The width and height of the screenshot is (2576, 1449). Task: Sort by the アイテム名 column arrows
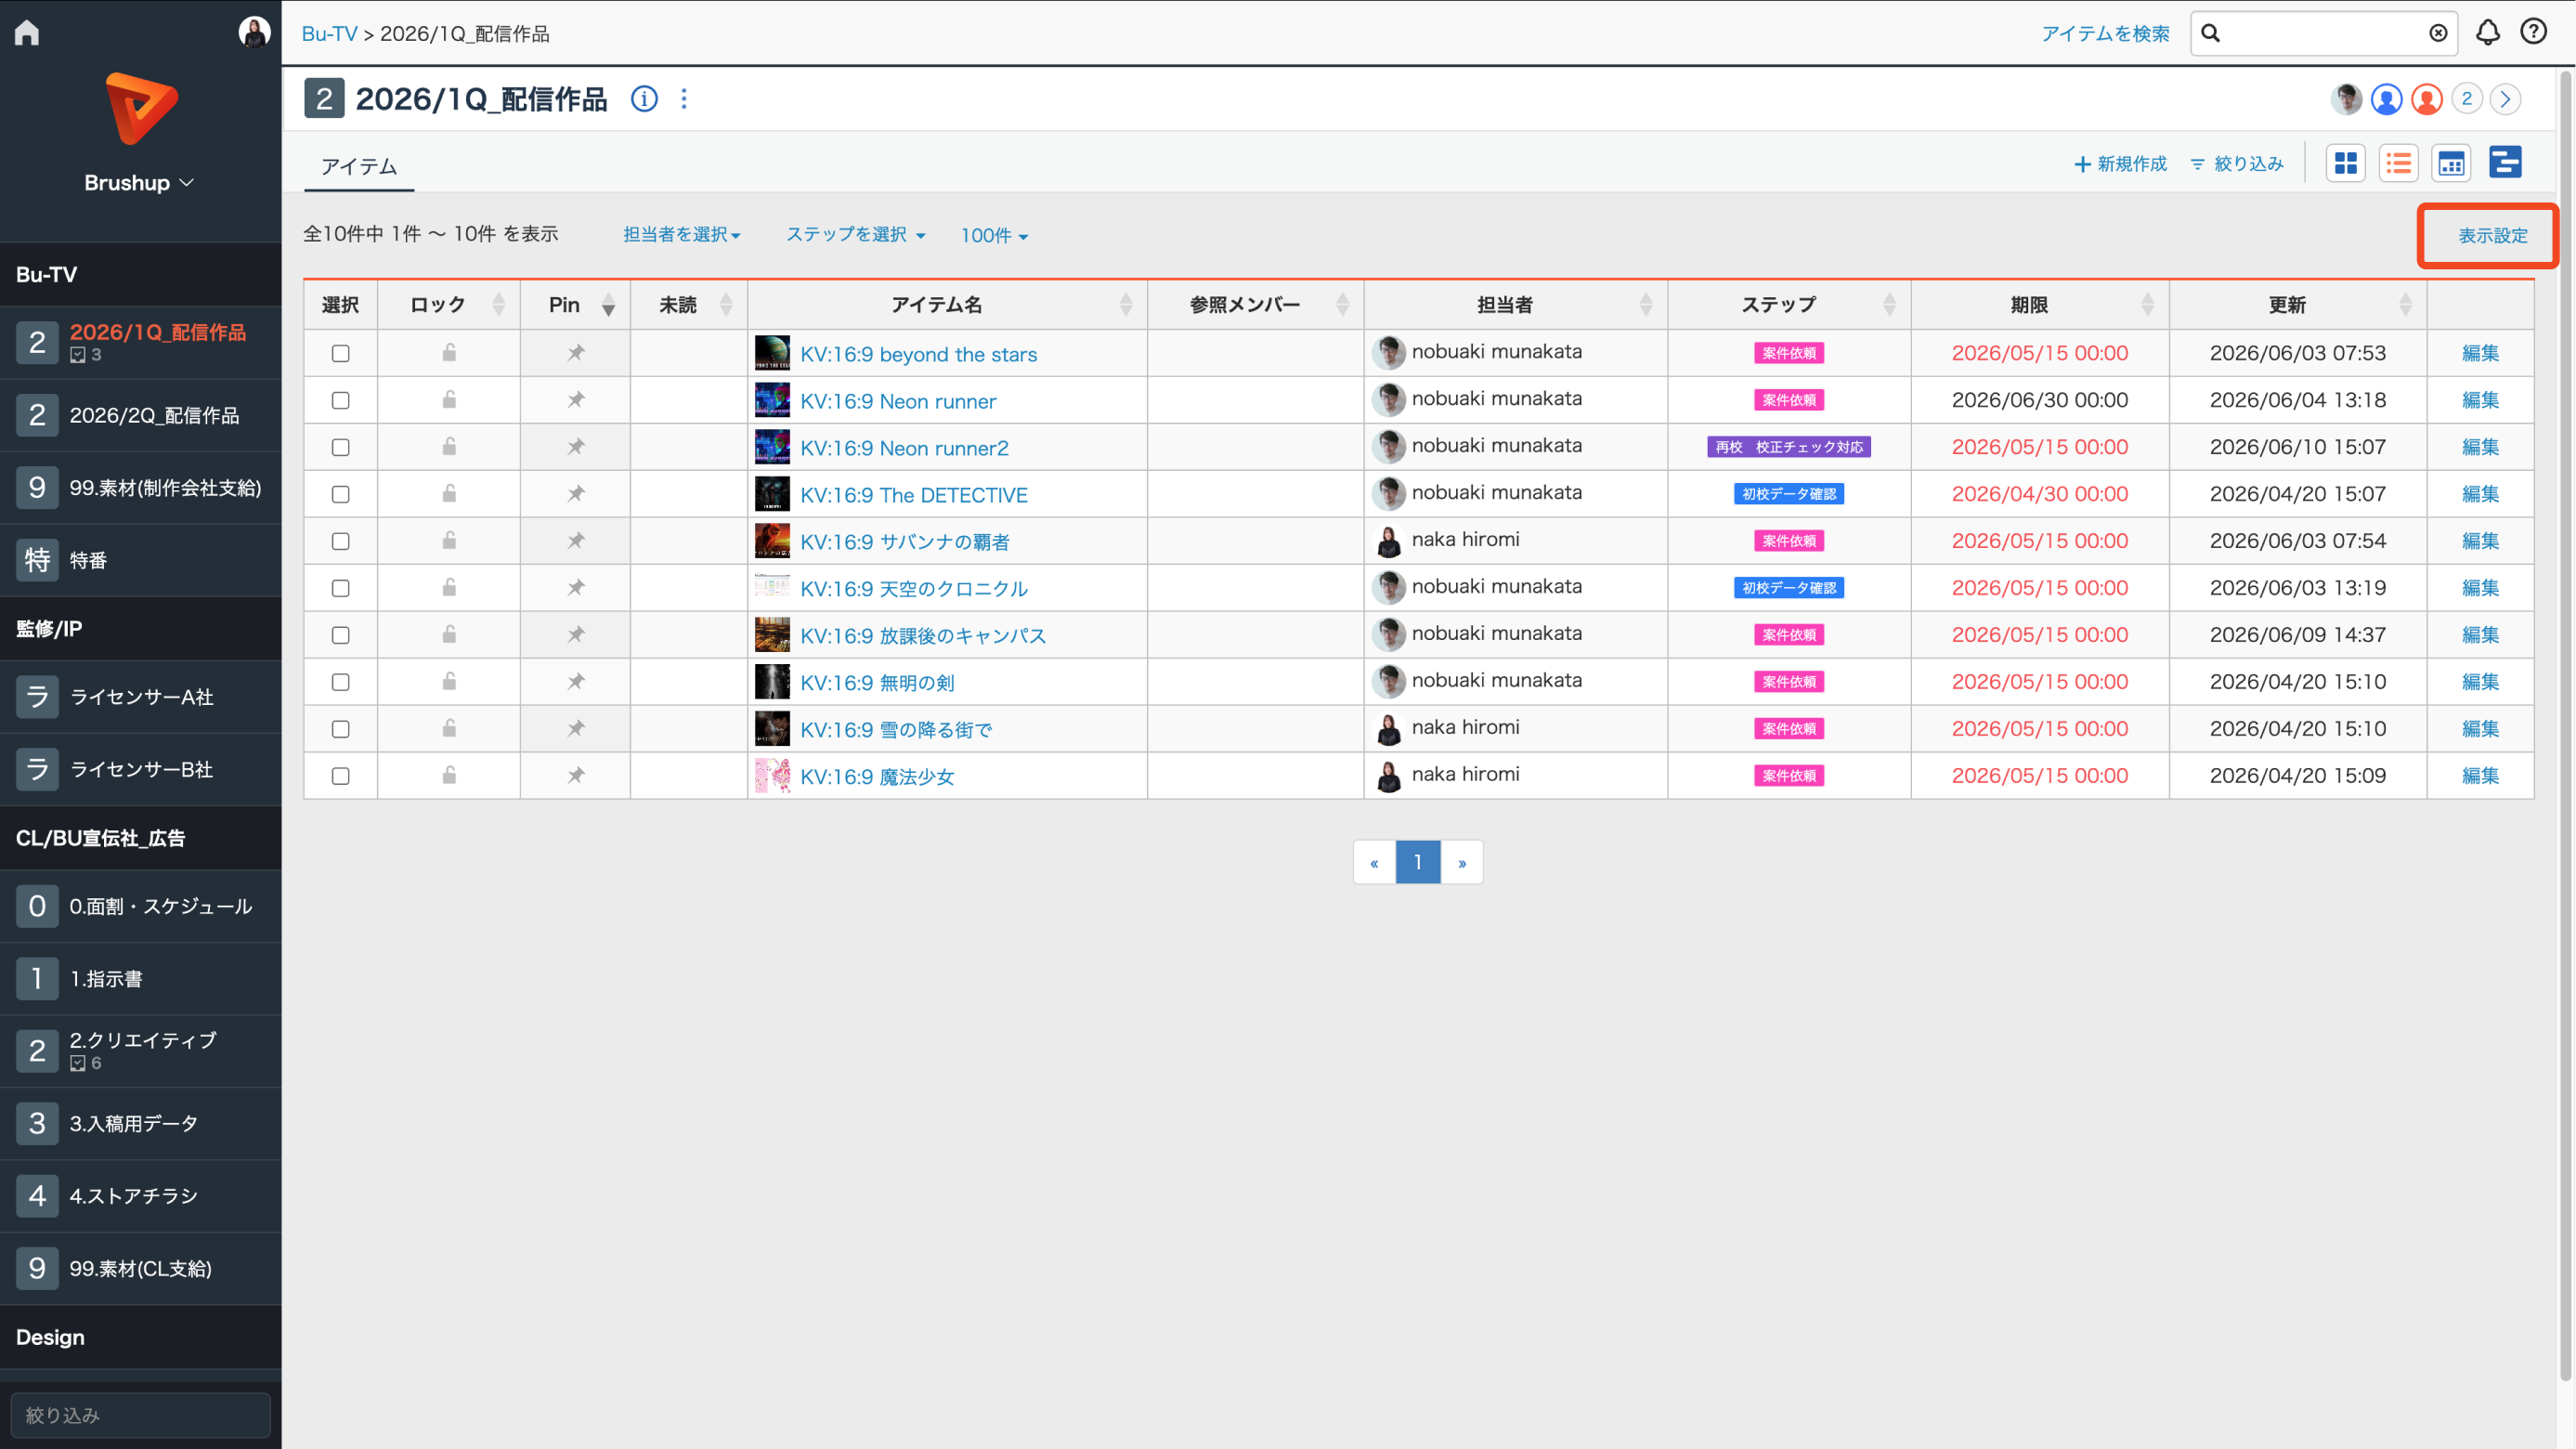coord(1126,306)
